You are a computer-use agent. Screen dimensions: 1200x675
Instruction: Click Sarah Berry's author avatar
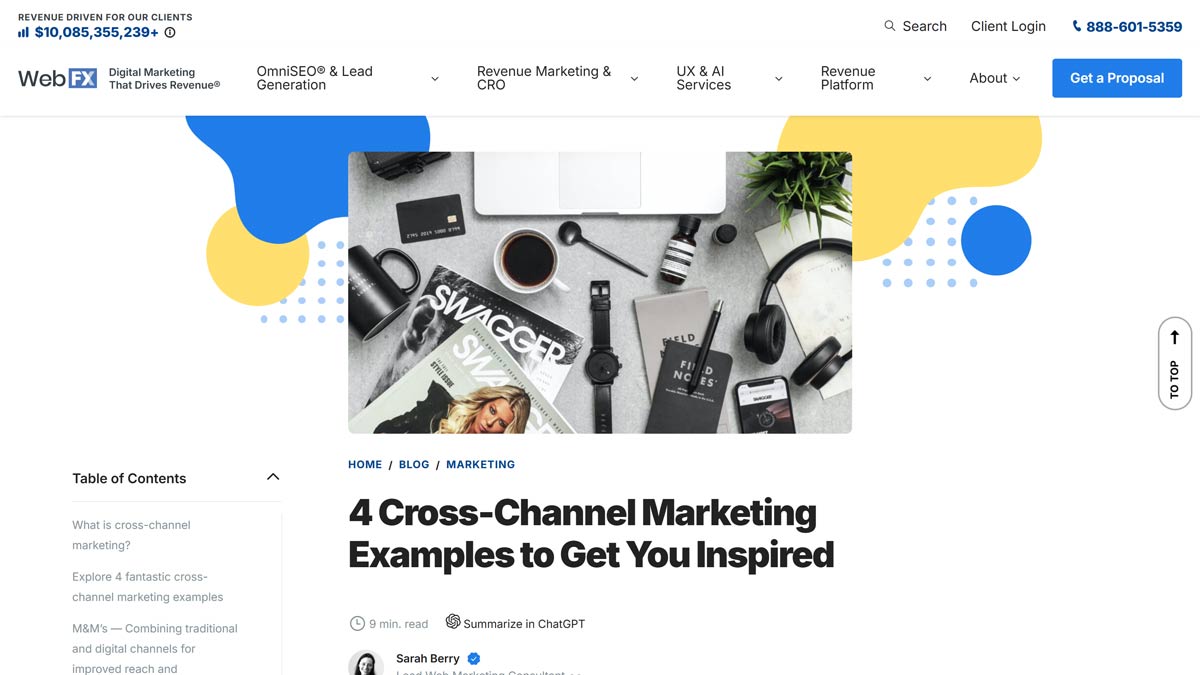coord(366,663)
